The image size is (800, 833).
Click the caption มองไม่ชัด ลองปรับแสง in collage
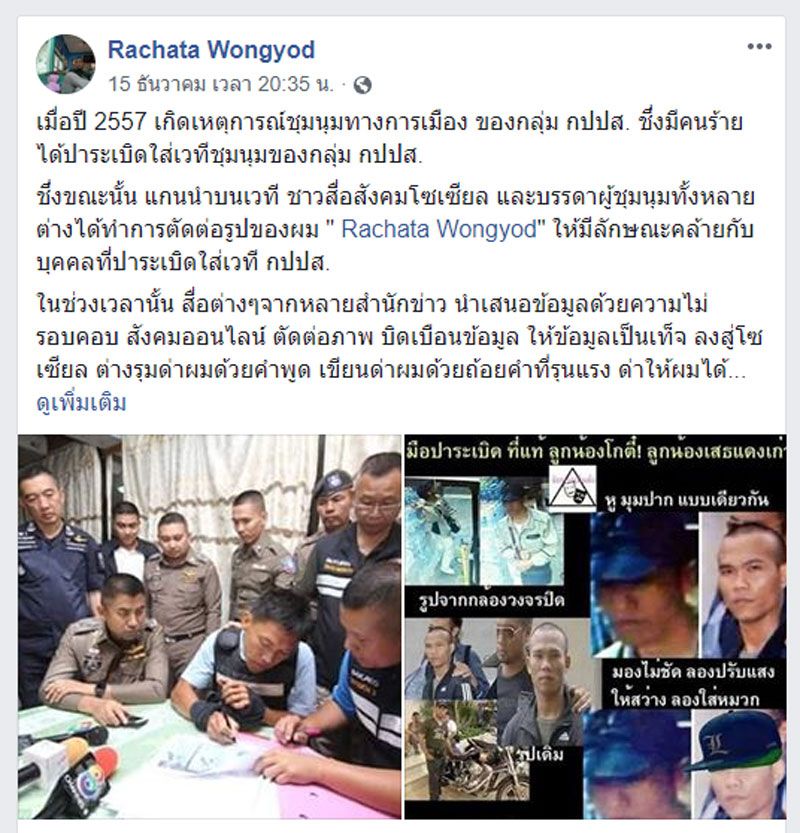point(692,673)
